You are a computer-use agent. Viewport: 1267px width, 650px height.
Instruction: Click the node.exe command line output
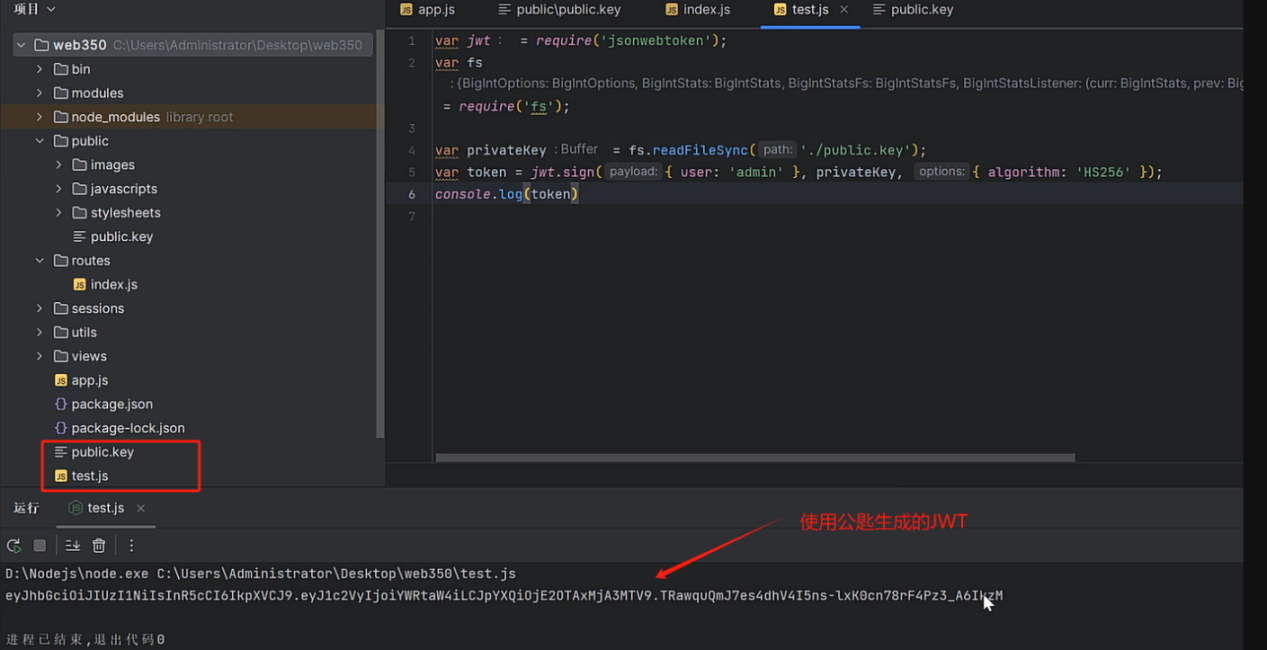pyautogui.click(x=260, y=574)
